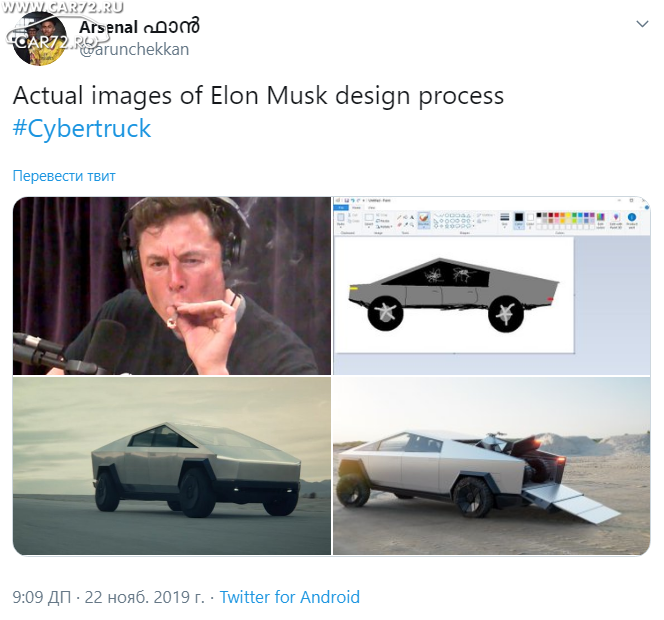The width and height of the screenshot is (664, 620).
Task: Open the @arunchekkan handle profile
Action: 134,50
